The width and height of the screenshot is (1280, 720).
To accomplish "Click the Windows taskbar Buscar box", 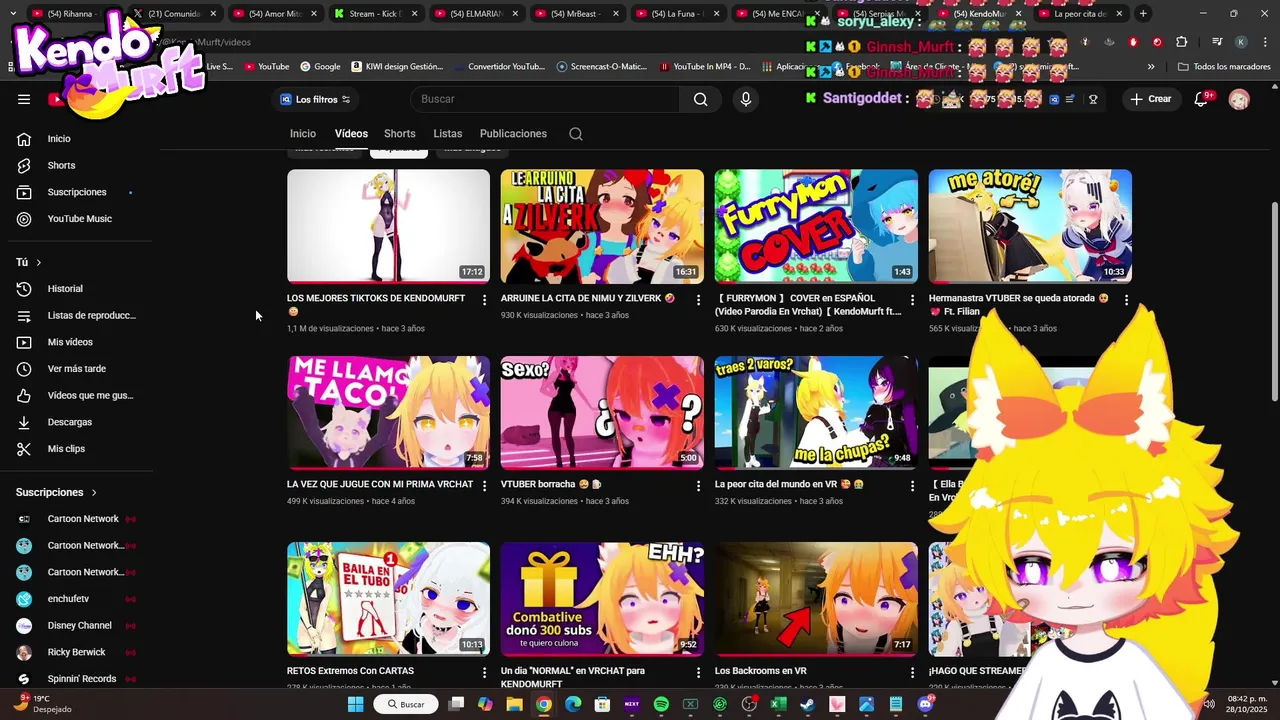I will click(x=406, y=704).
